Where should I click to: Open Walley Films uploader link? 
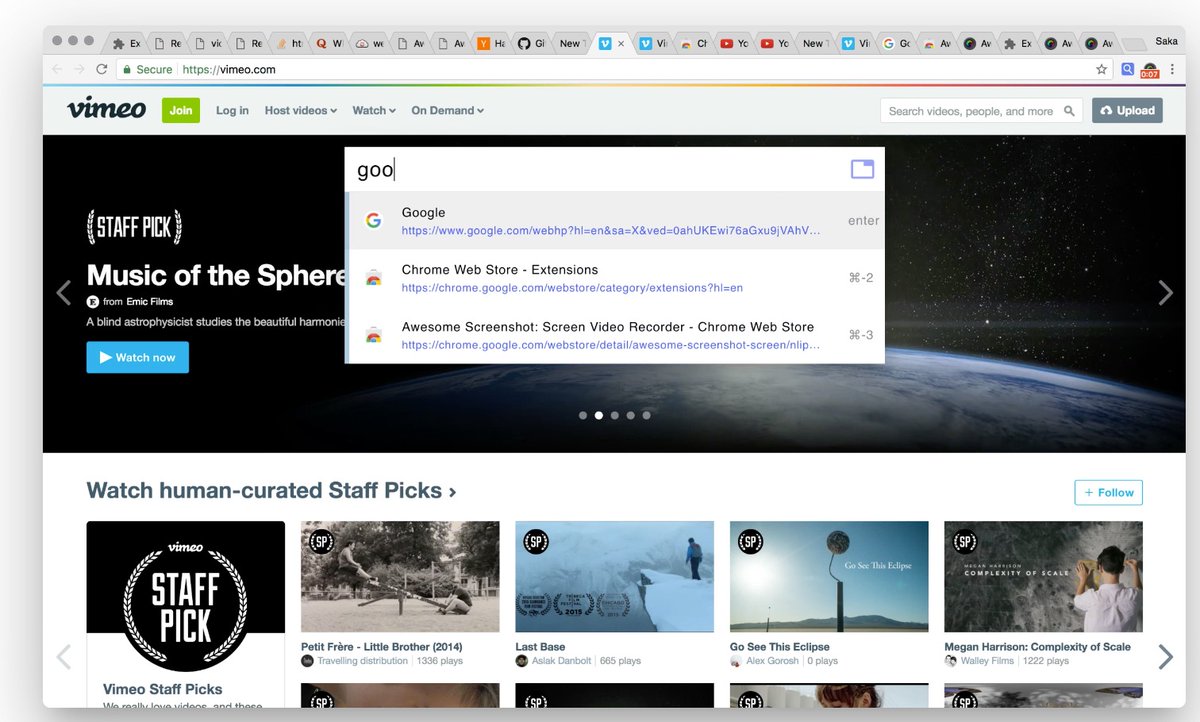(x=986, y=661)
